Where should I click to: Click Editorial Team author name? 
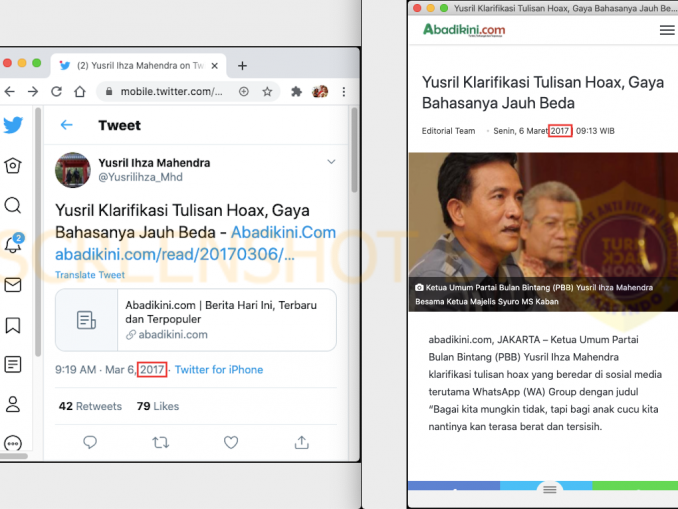click(x=448, y=131)
